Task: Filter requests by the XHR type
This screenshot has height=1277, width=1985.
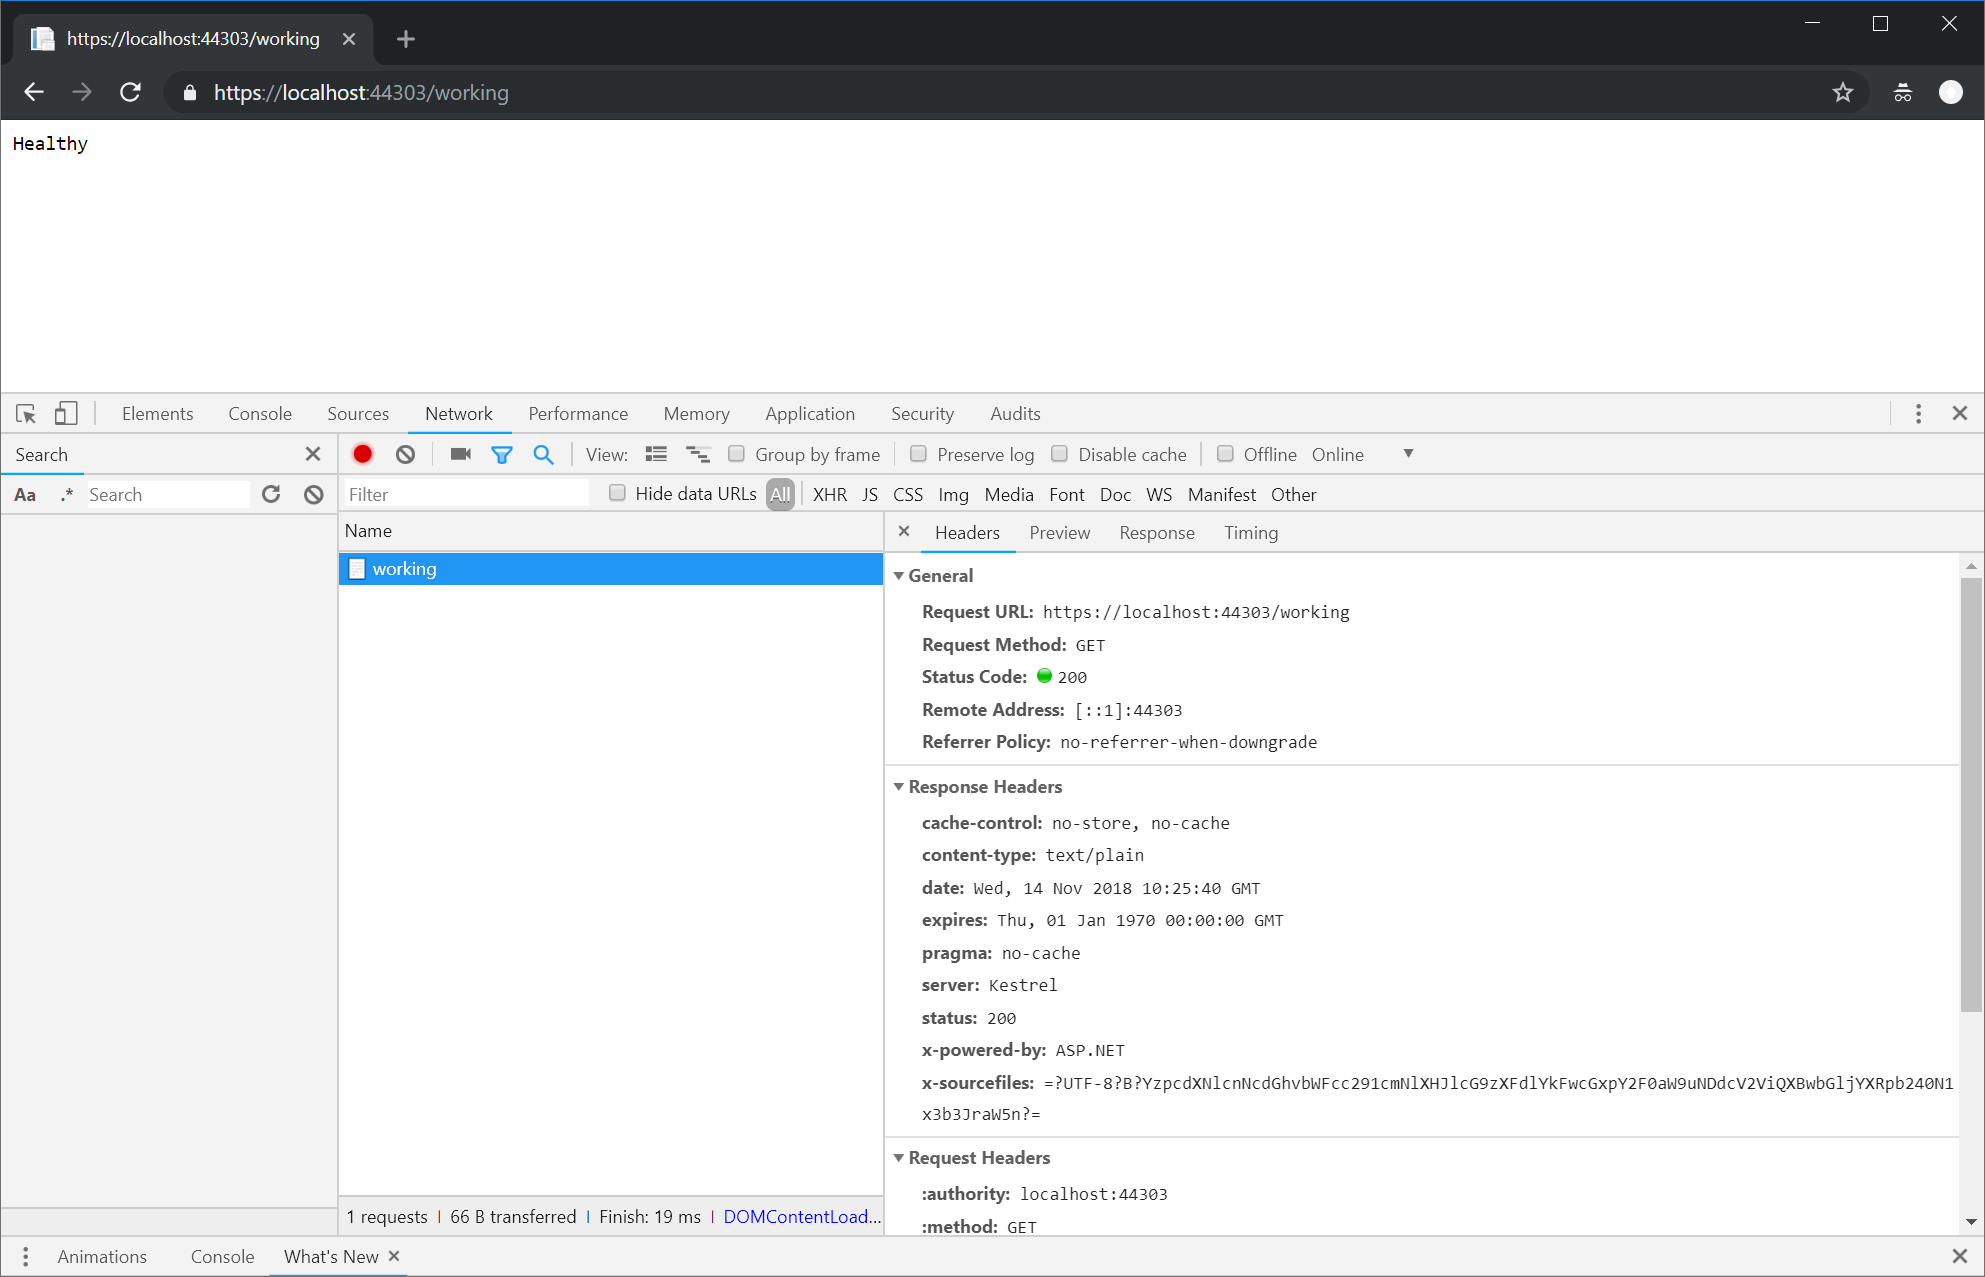Action: 829,494
